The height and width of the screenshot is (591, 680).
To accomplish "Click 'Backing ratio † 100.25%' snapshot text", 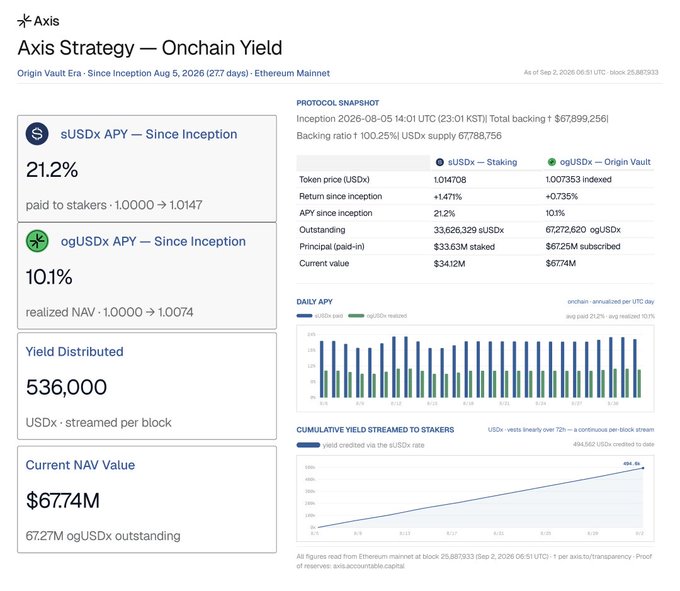I will click(347, 136).
